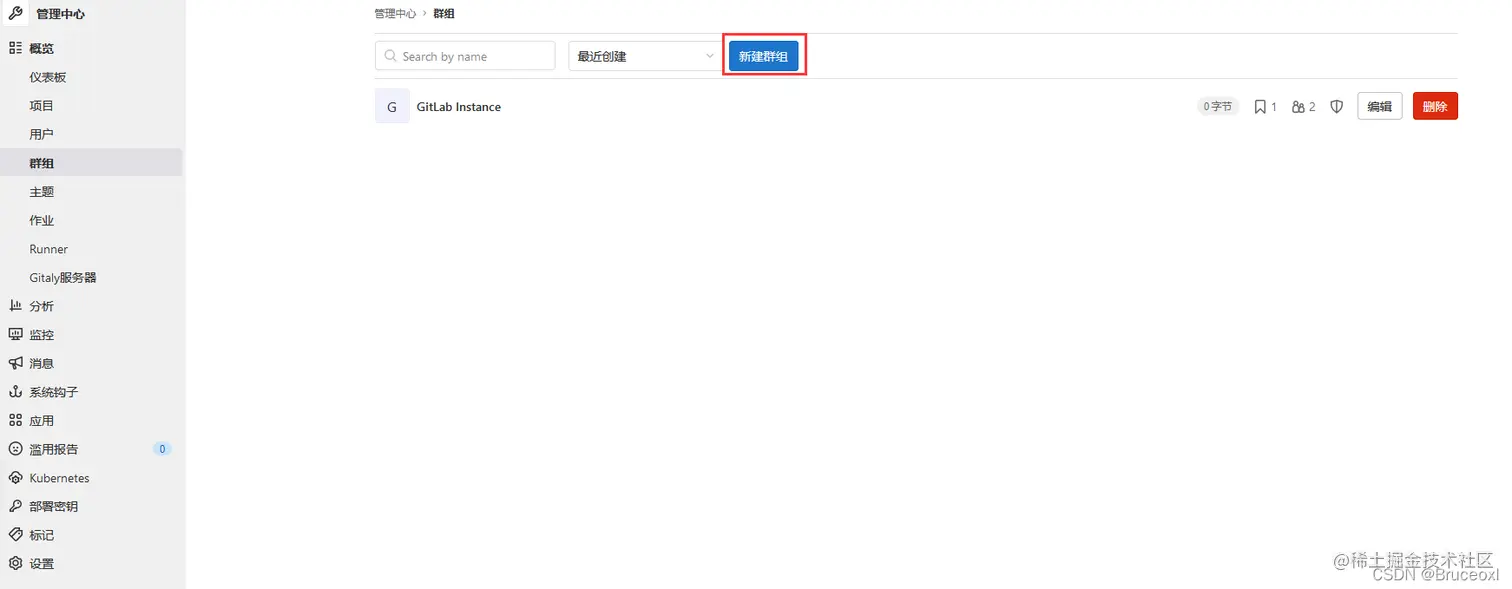Click the Search by name field
Screen dimensions: 1512x589
(465, 56)
